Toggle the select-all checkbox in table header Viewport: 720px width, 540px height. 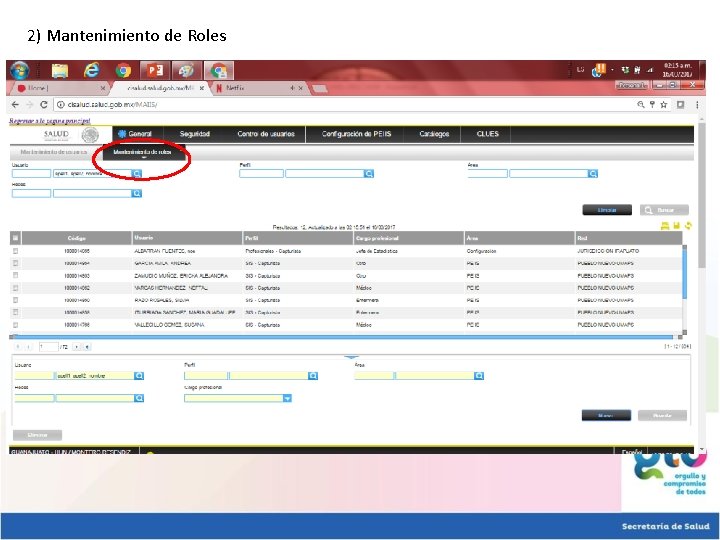click(x=15, y=238)
